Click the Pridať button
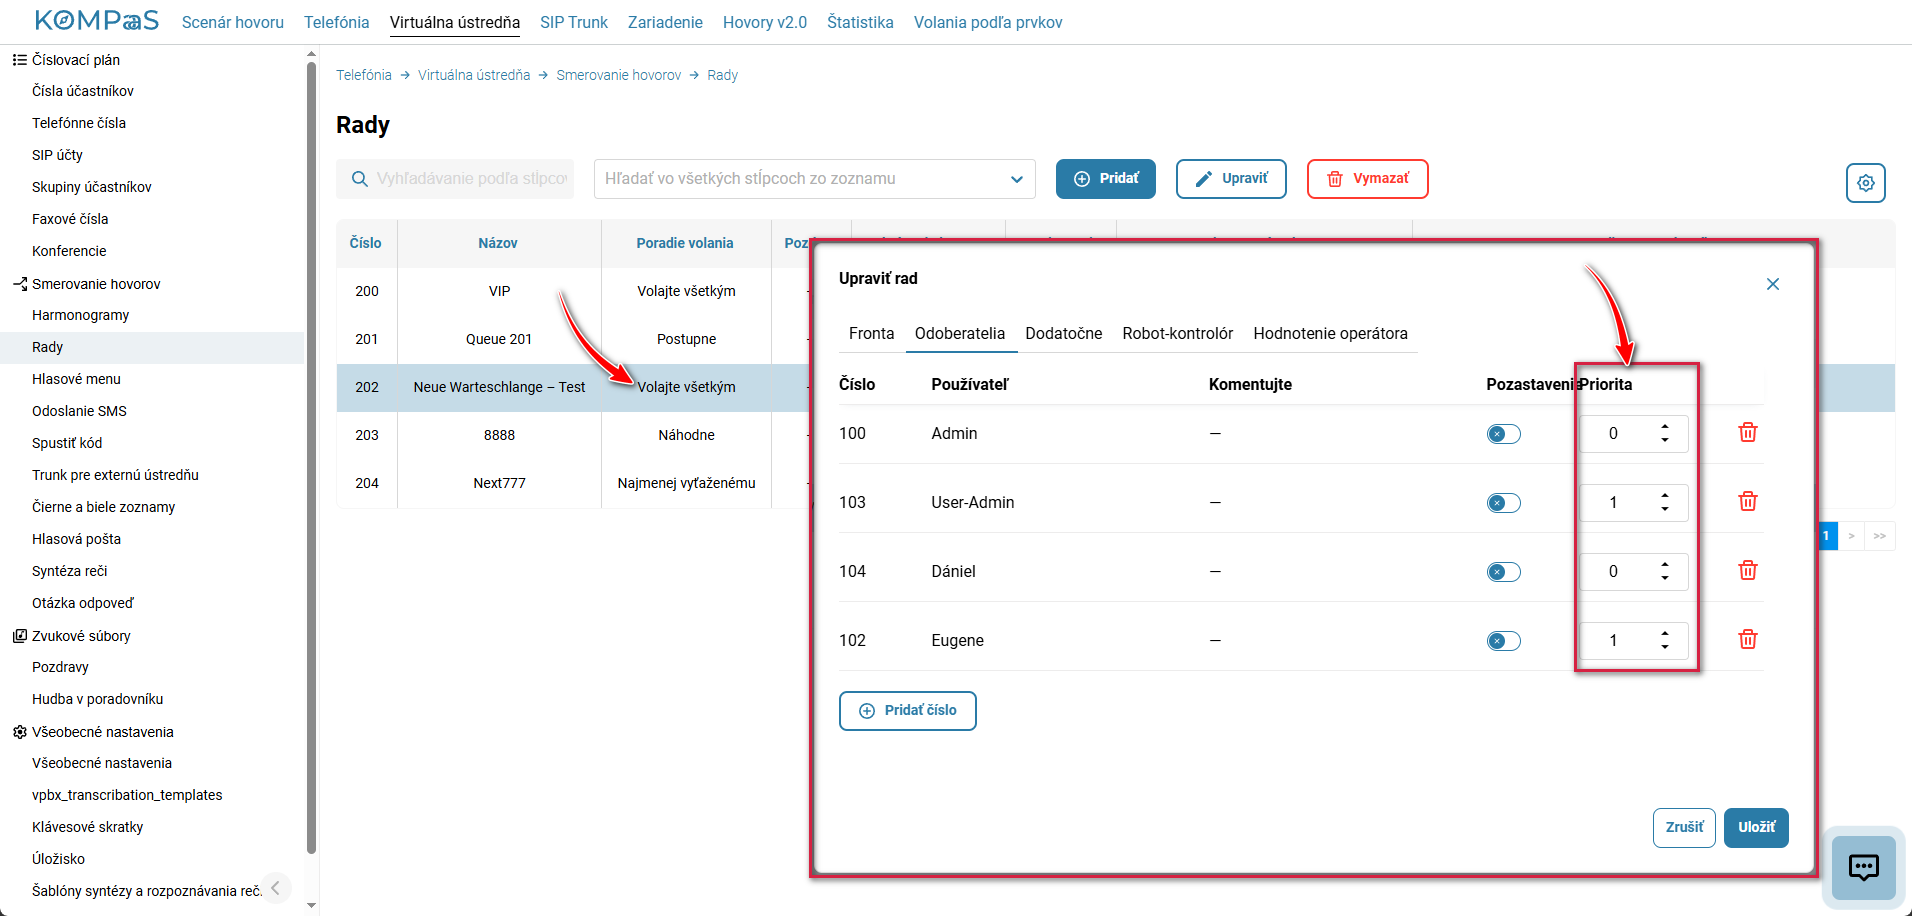Screen dimensions: 1912x916 [x=1106, y=179]
